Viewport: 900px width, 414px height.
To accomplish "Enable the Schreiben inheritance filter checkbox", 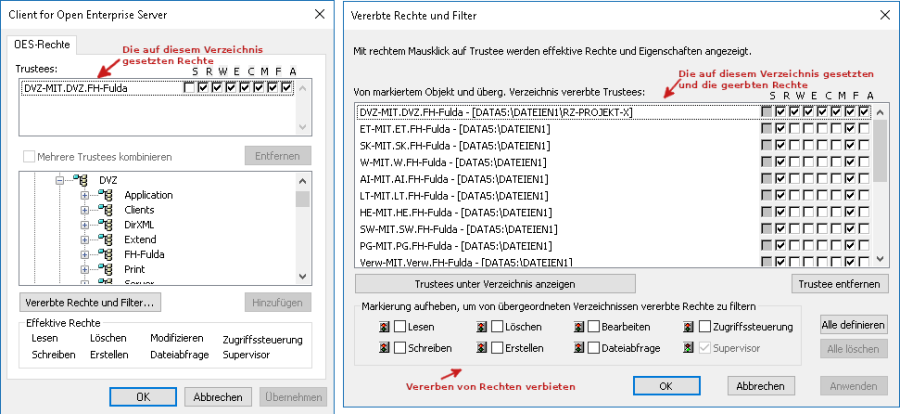I will click(399, 348).
